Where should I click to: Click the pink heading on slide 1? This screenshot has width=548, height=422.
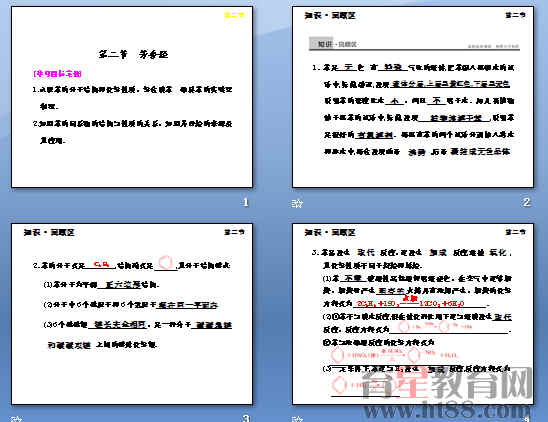coord(57,74)
